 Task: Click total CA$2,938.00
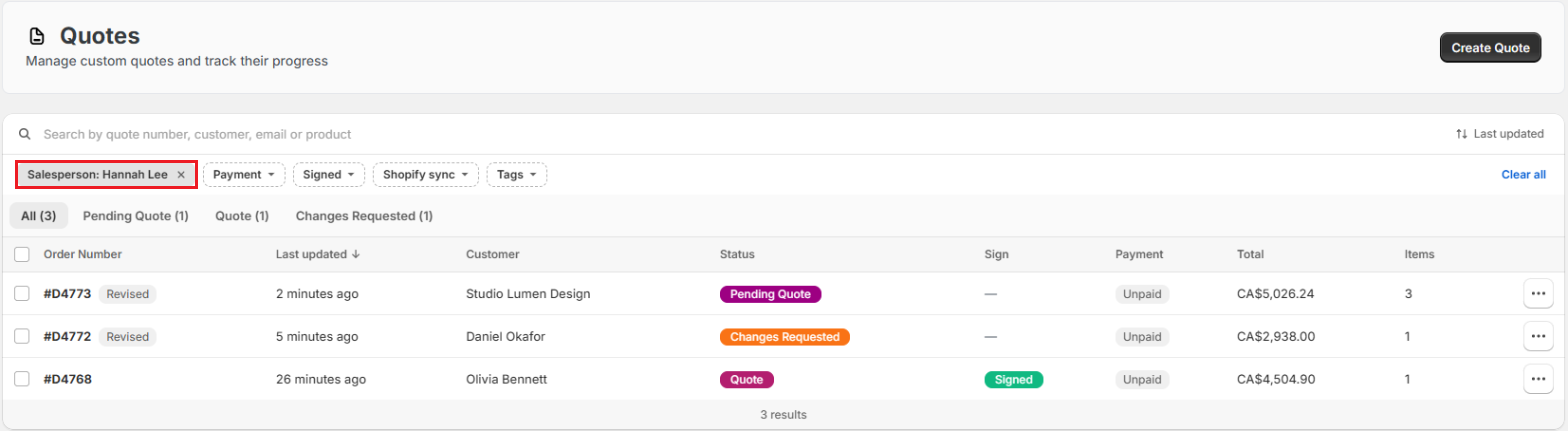(1276, 337)
